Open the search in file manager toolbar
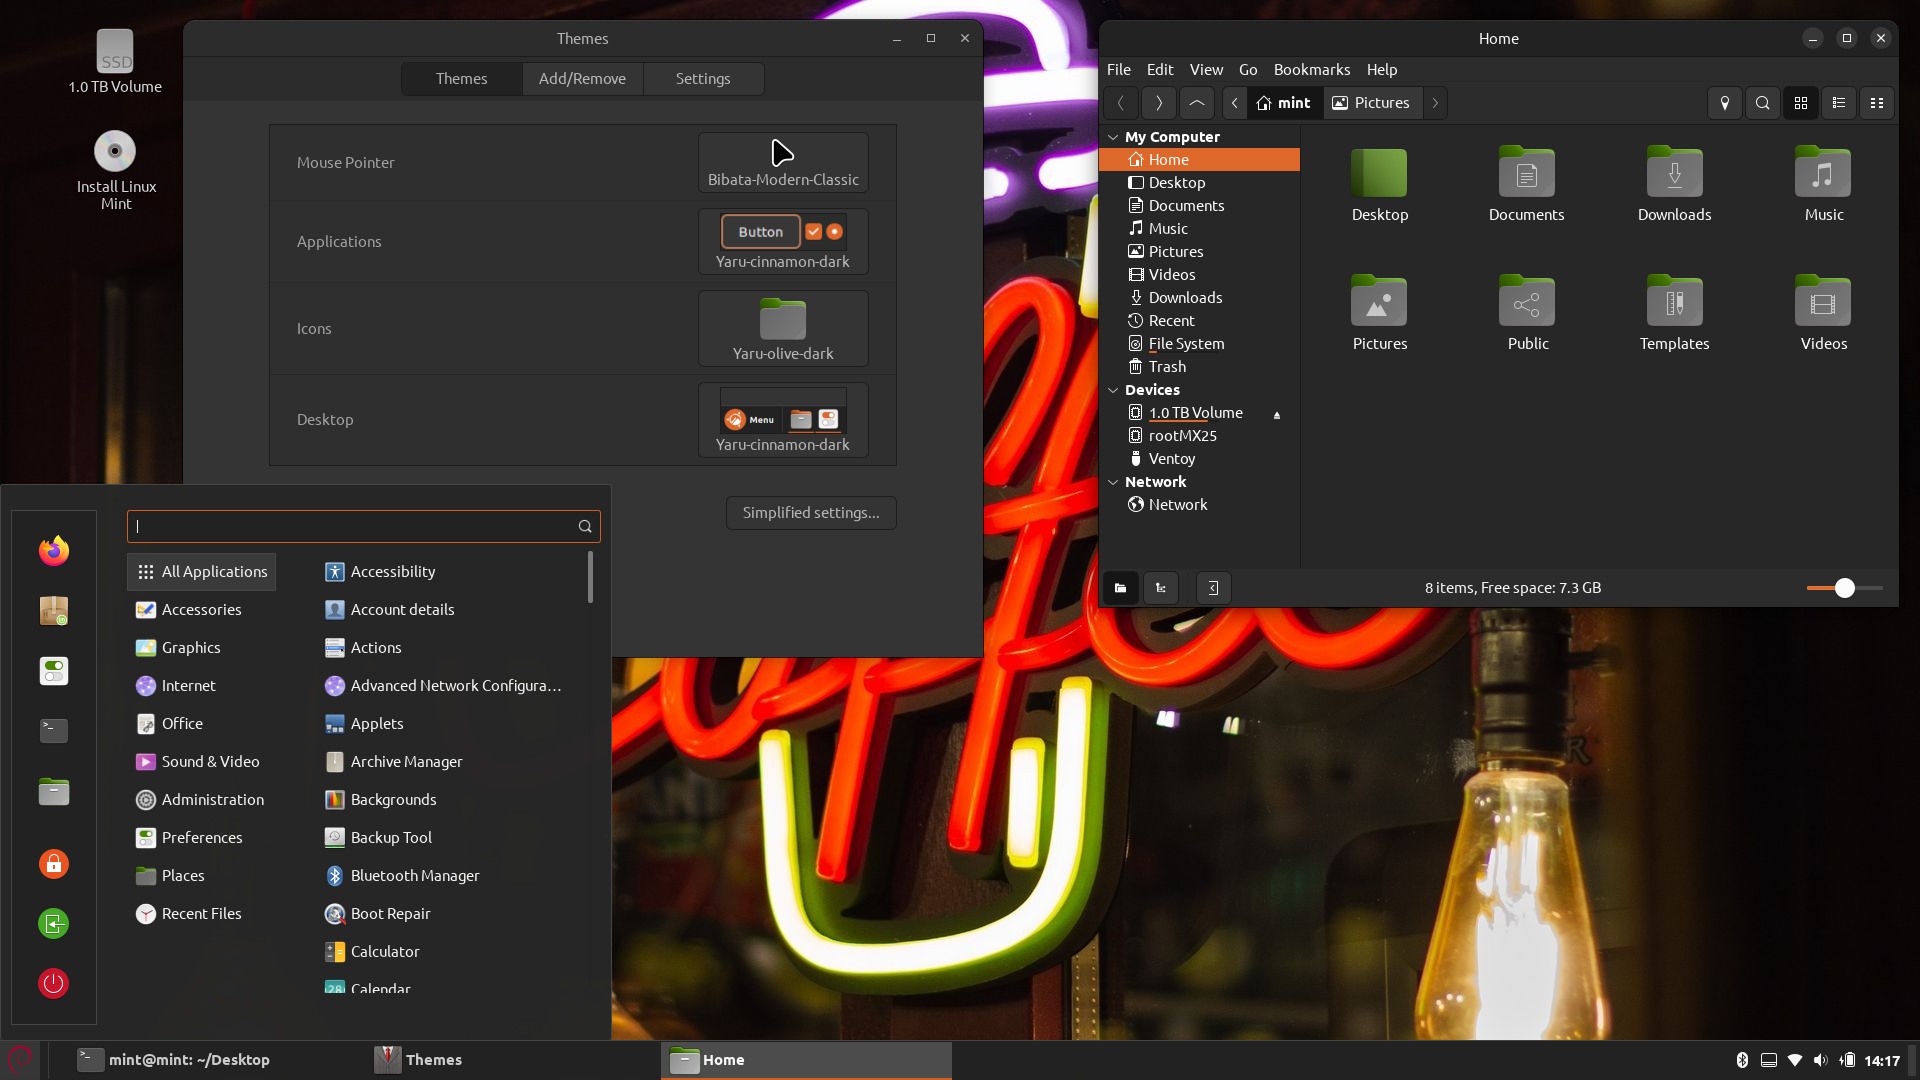This screenshot has width=1920, height=1080. click(x=1762, y=103)
